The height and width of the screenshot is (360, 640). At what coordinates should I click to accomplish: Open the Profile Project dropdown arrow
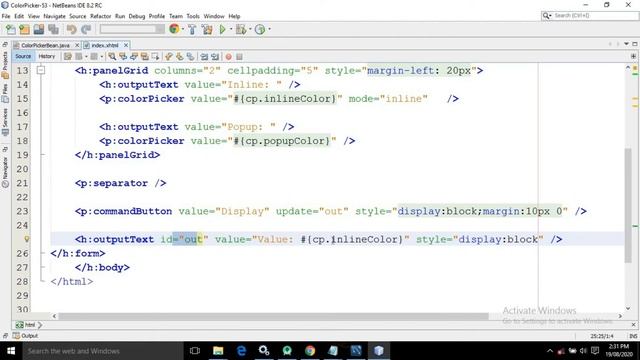[269, 29]
